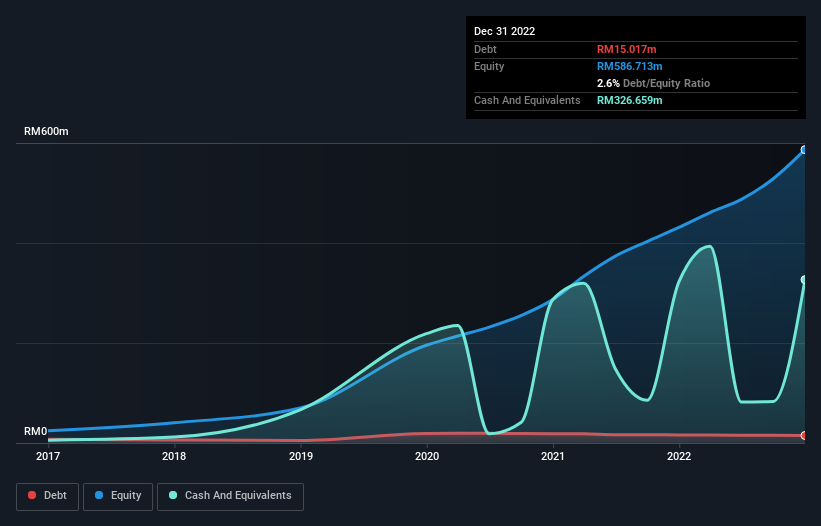This screenshot has height=526, width=821.
Task: Click Cash And Equivalents label in tooltip
Action: click(x=527, y=100)
